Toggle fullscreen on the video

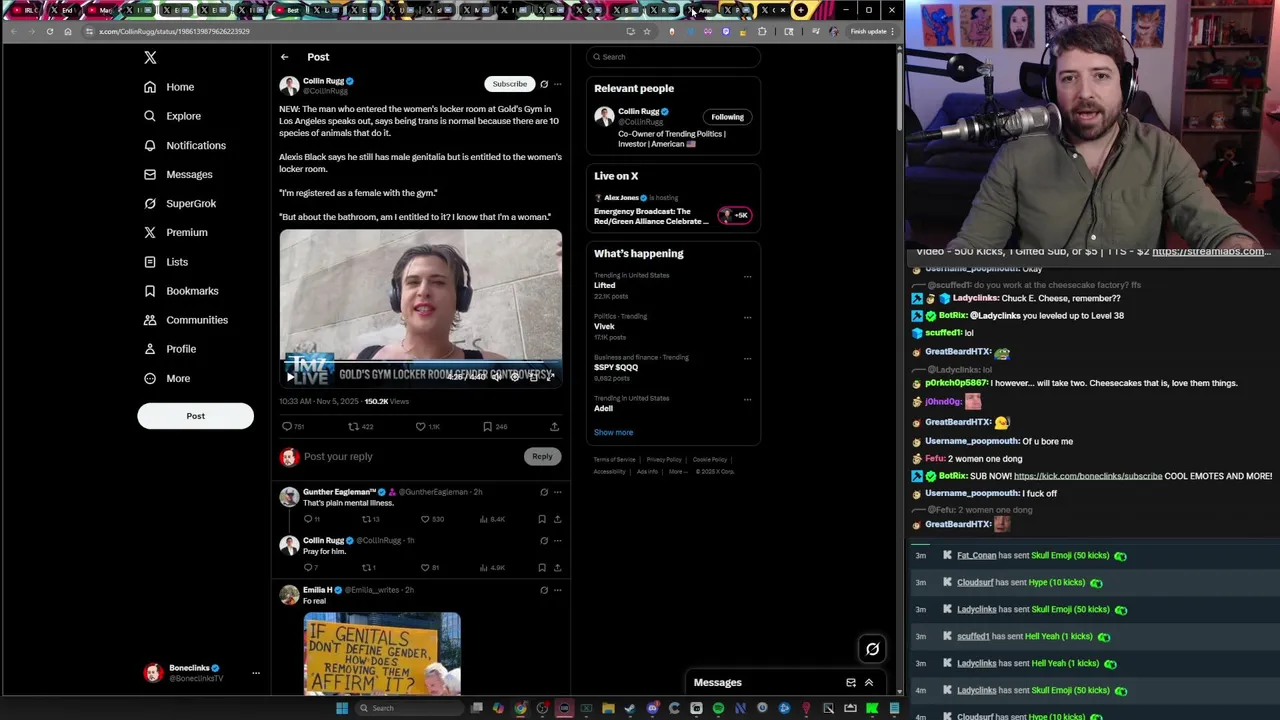[549, 377]
